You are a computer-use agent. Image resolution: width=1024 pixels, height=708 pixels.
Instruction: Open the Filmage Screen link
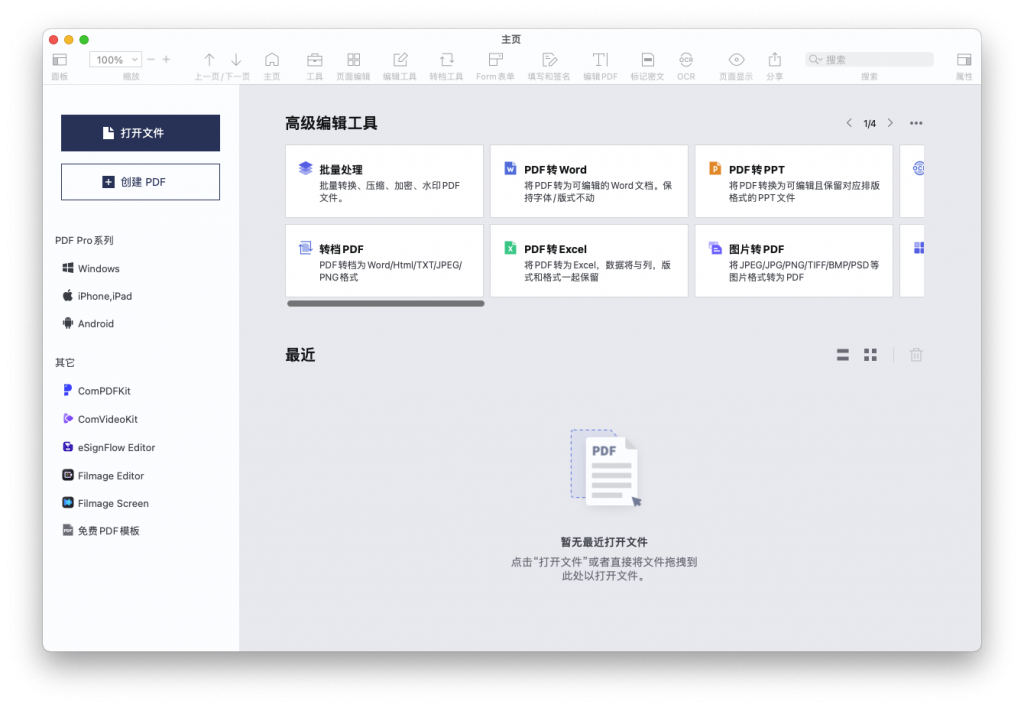click(113, 503)
